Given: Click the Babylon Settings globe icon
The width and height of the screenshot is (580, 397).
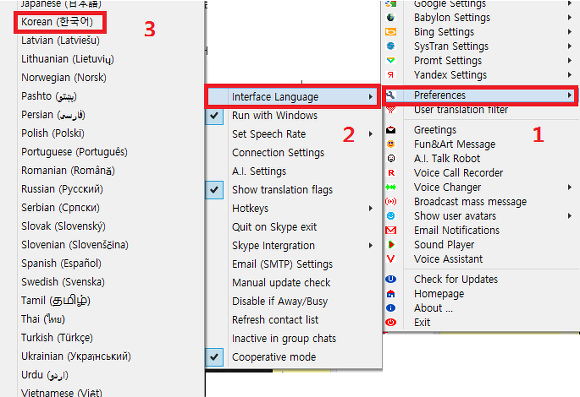Looking at the screenshot, I should click(x=391, y=17).
